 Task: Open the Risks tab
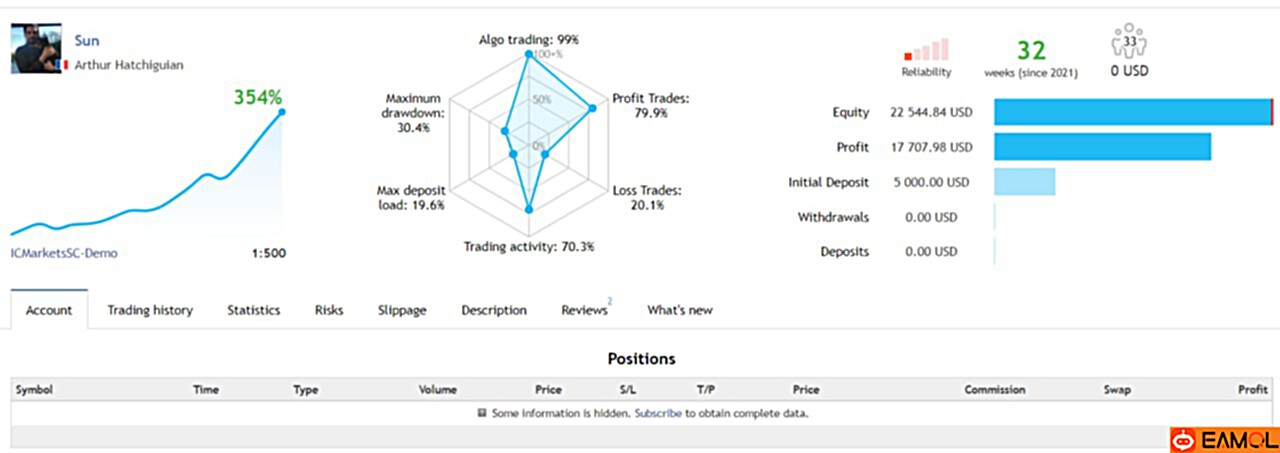tap(329, 310)
